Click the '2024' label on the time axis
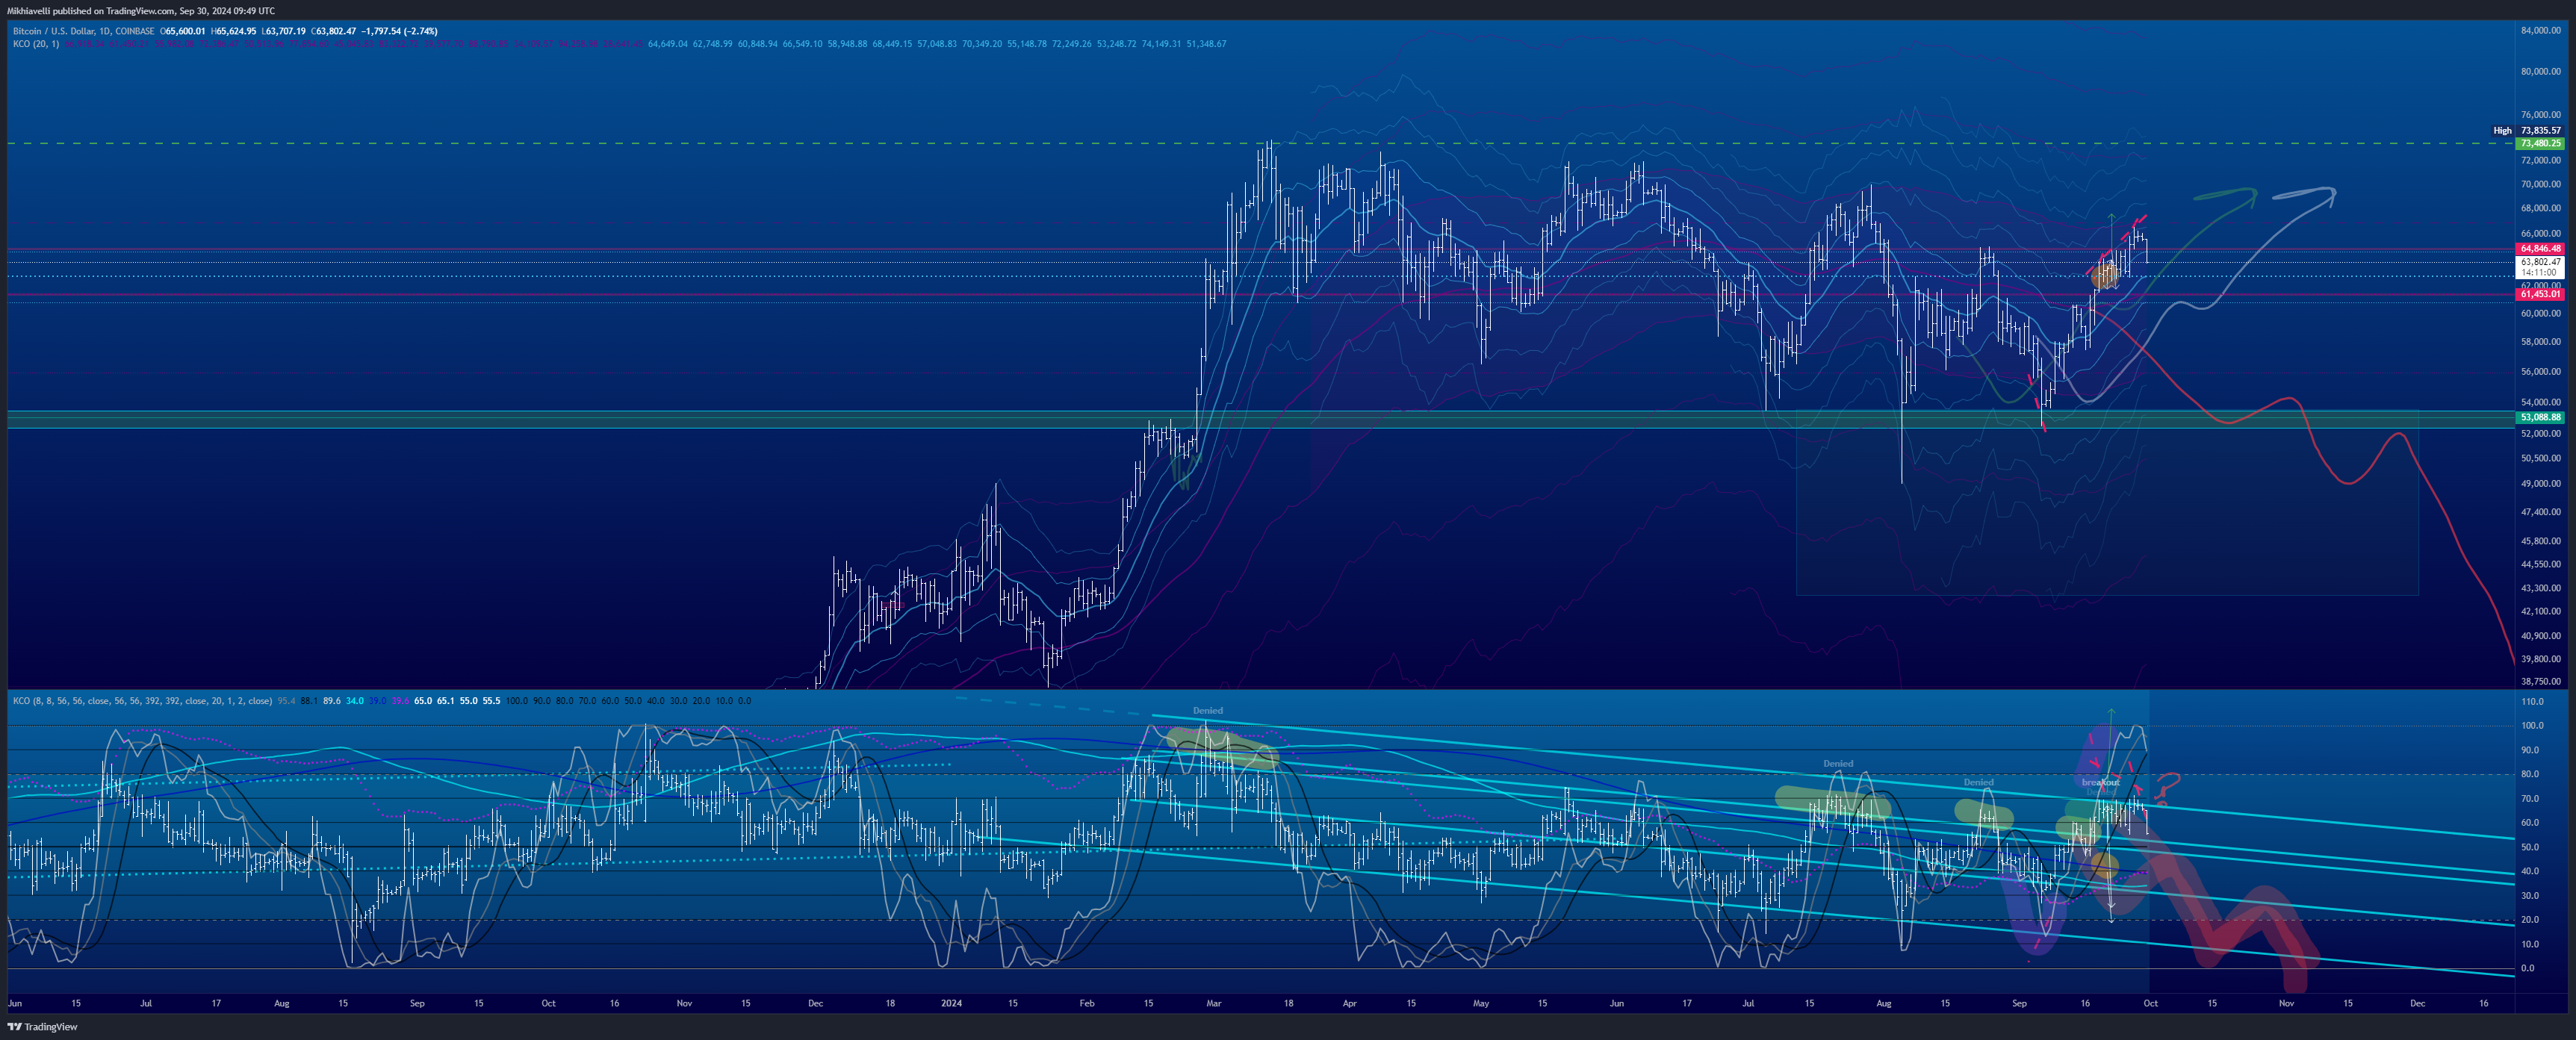This screenshot has height=1040, width=2576. click(x=951, y=1003)
